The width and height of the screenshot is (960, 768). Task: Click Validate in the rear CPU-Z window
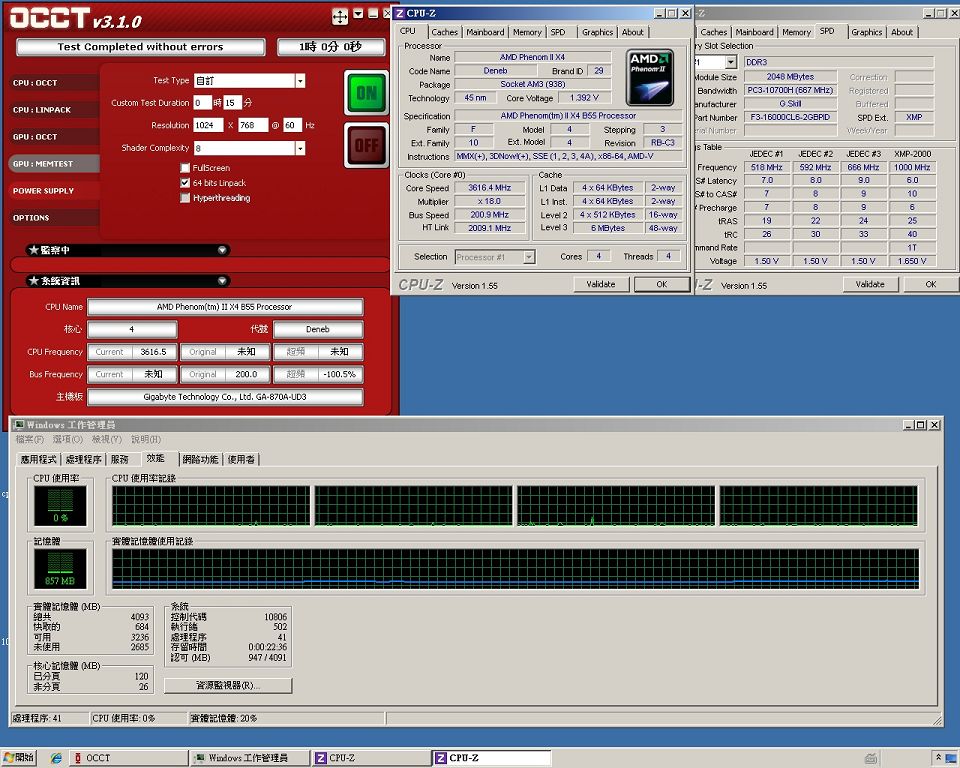(870, 284)
